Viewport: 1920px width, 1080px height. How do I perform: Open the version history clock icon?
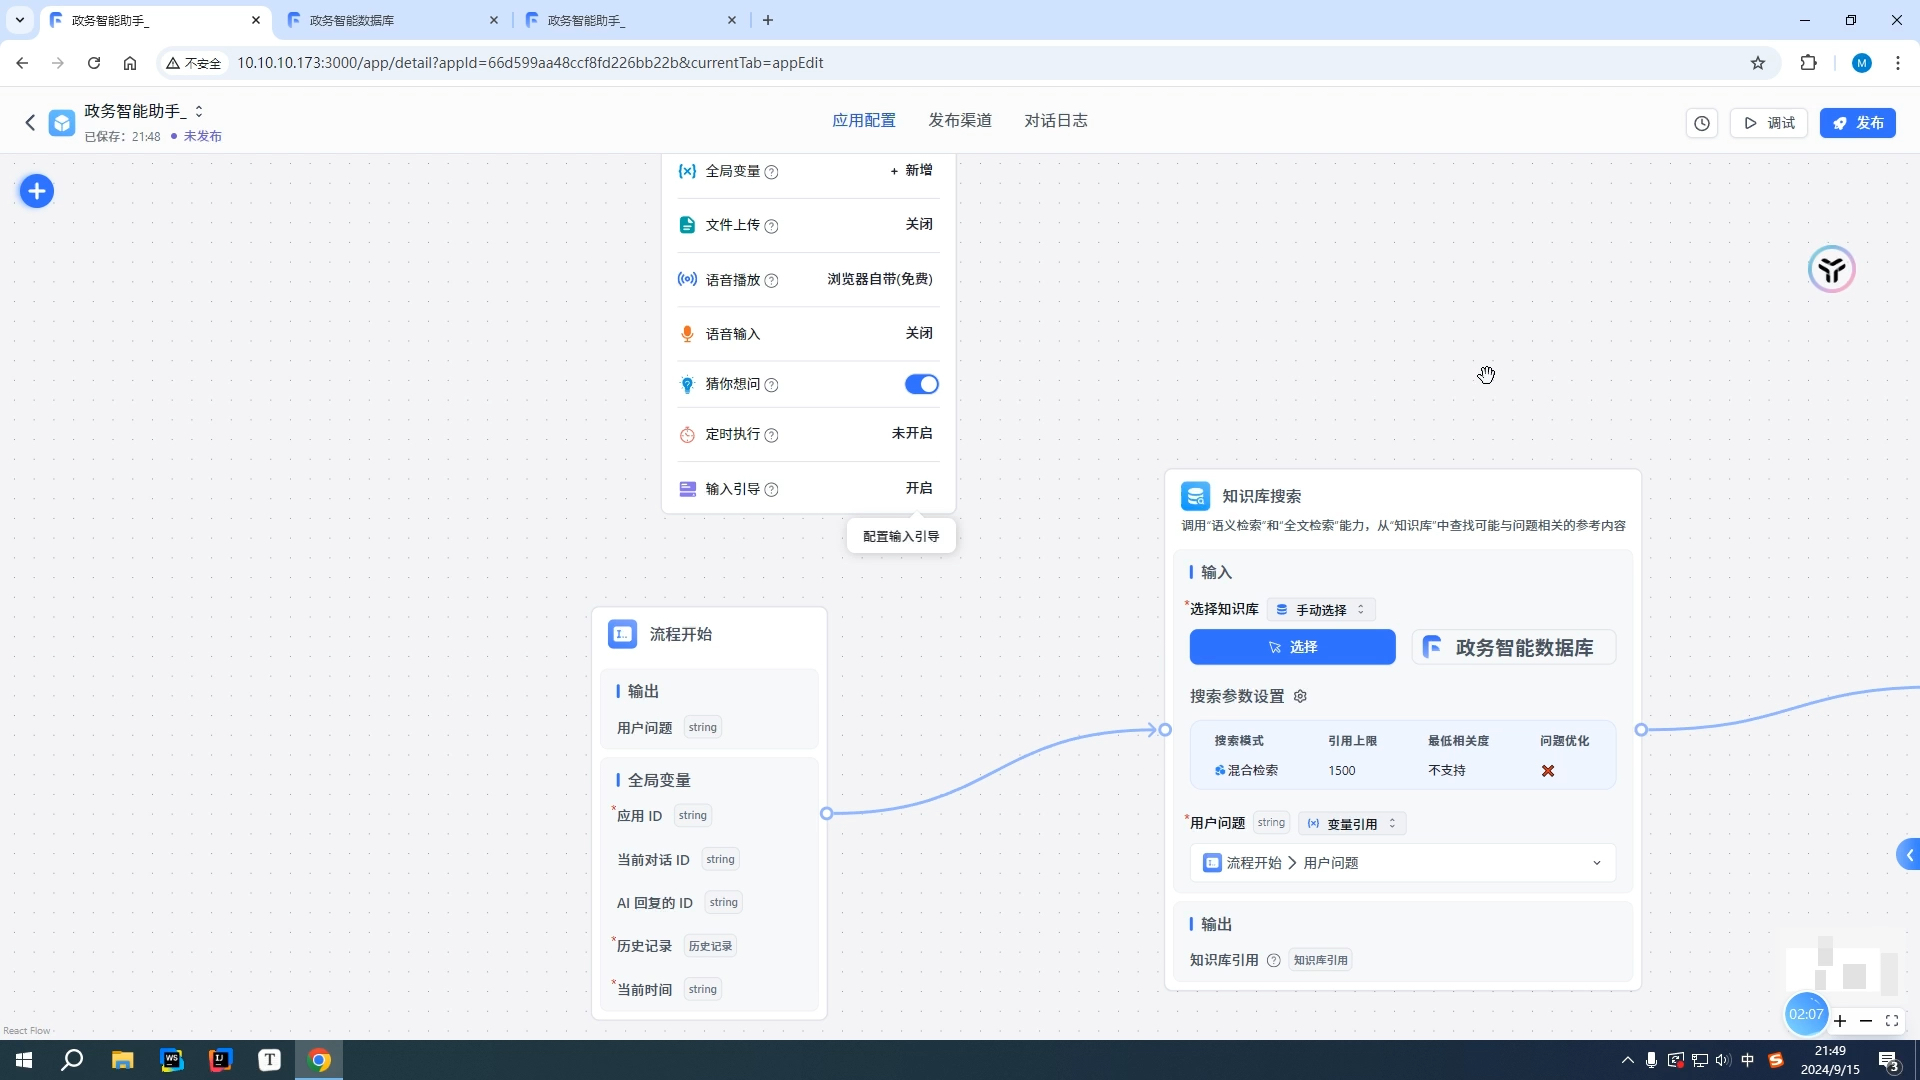pyautogui.click(x=1702, y=123)
